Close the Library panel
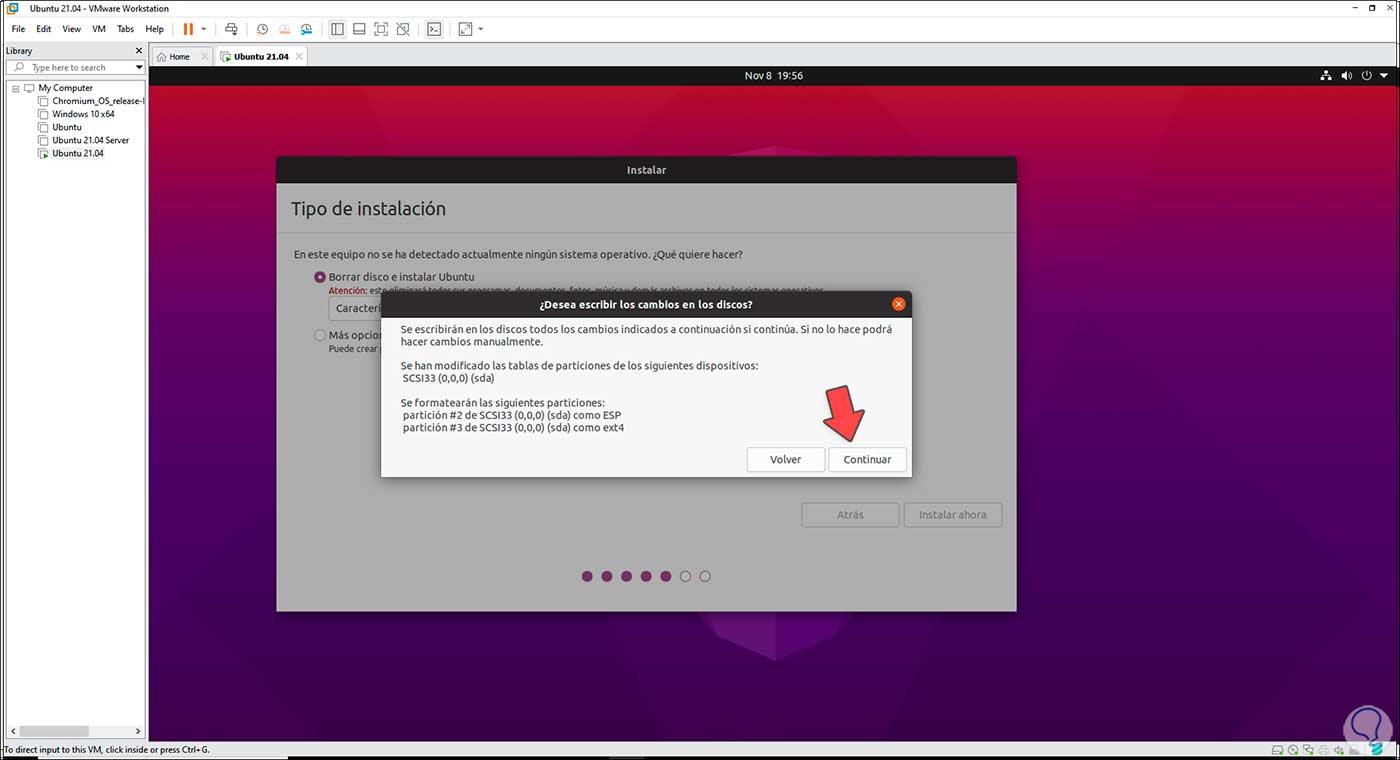This screenshot has height=760, width=1400. 139,50
